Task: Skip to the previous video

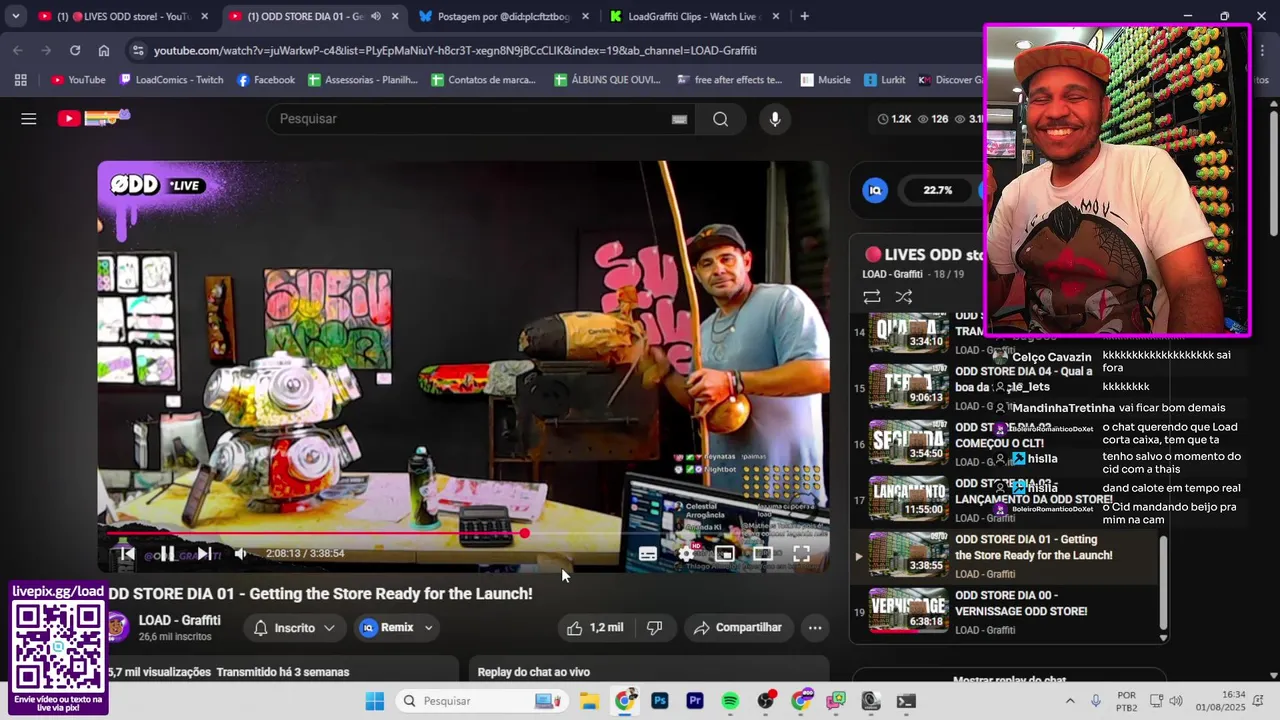Action: pos(127,553)
